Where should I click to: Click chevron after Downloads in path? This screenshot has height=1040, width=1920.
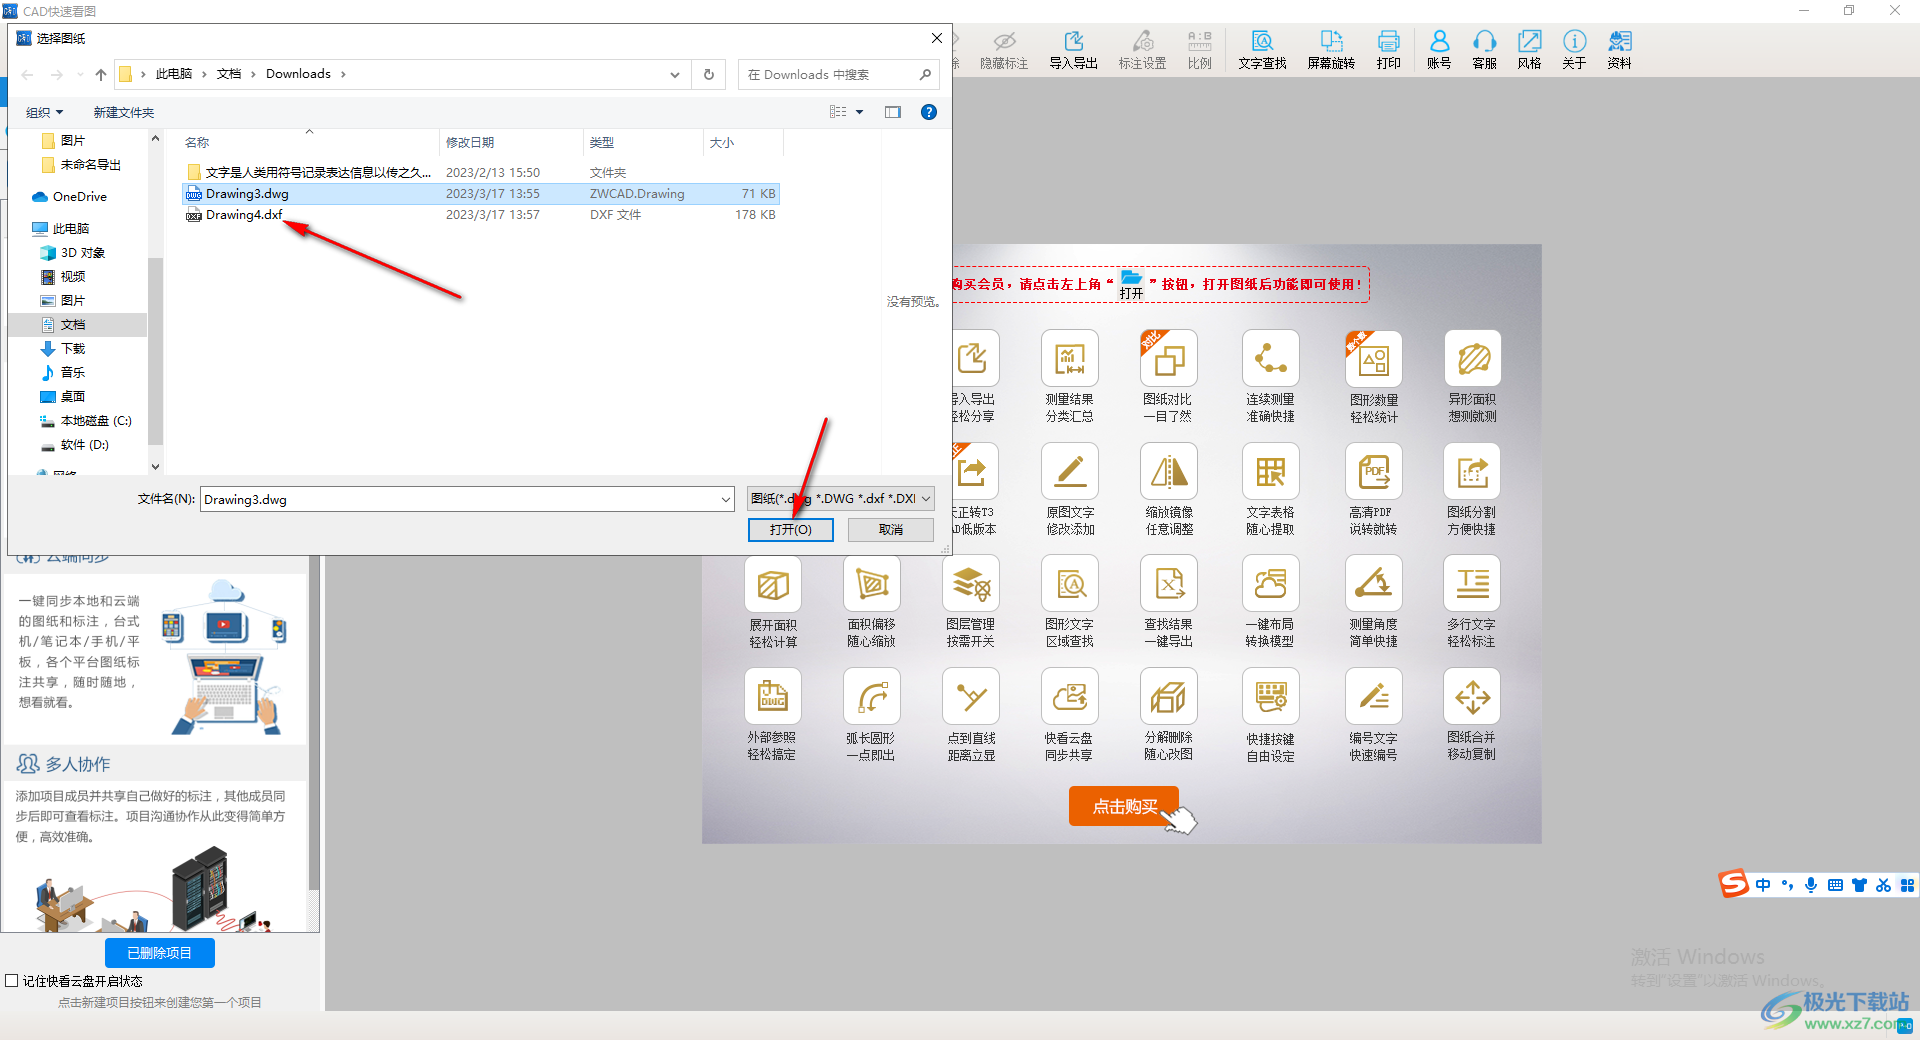[343, 74]
